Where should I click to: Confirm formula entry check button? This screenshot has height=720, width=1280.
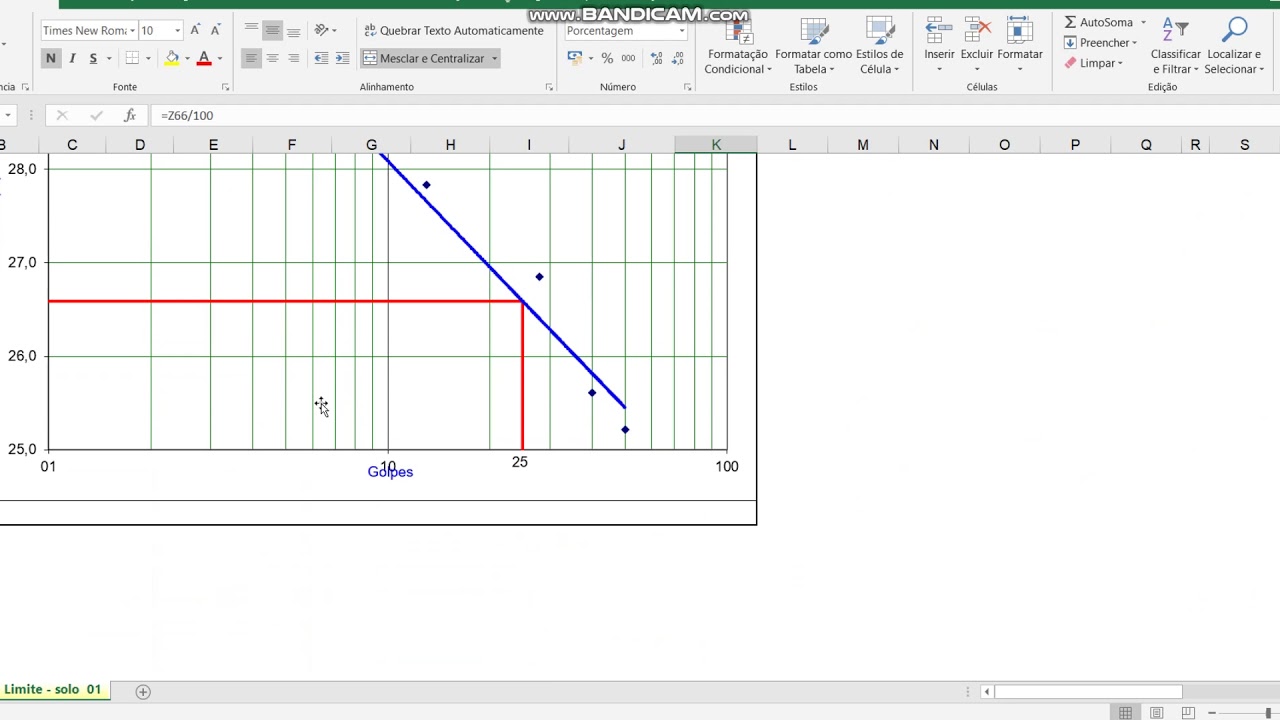[96, 116]
